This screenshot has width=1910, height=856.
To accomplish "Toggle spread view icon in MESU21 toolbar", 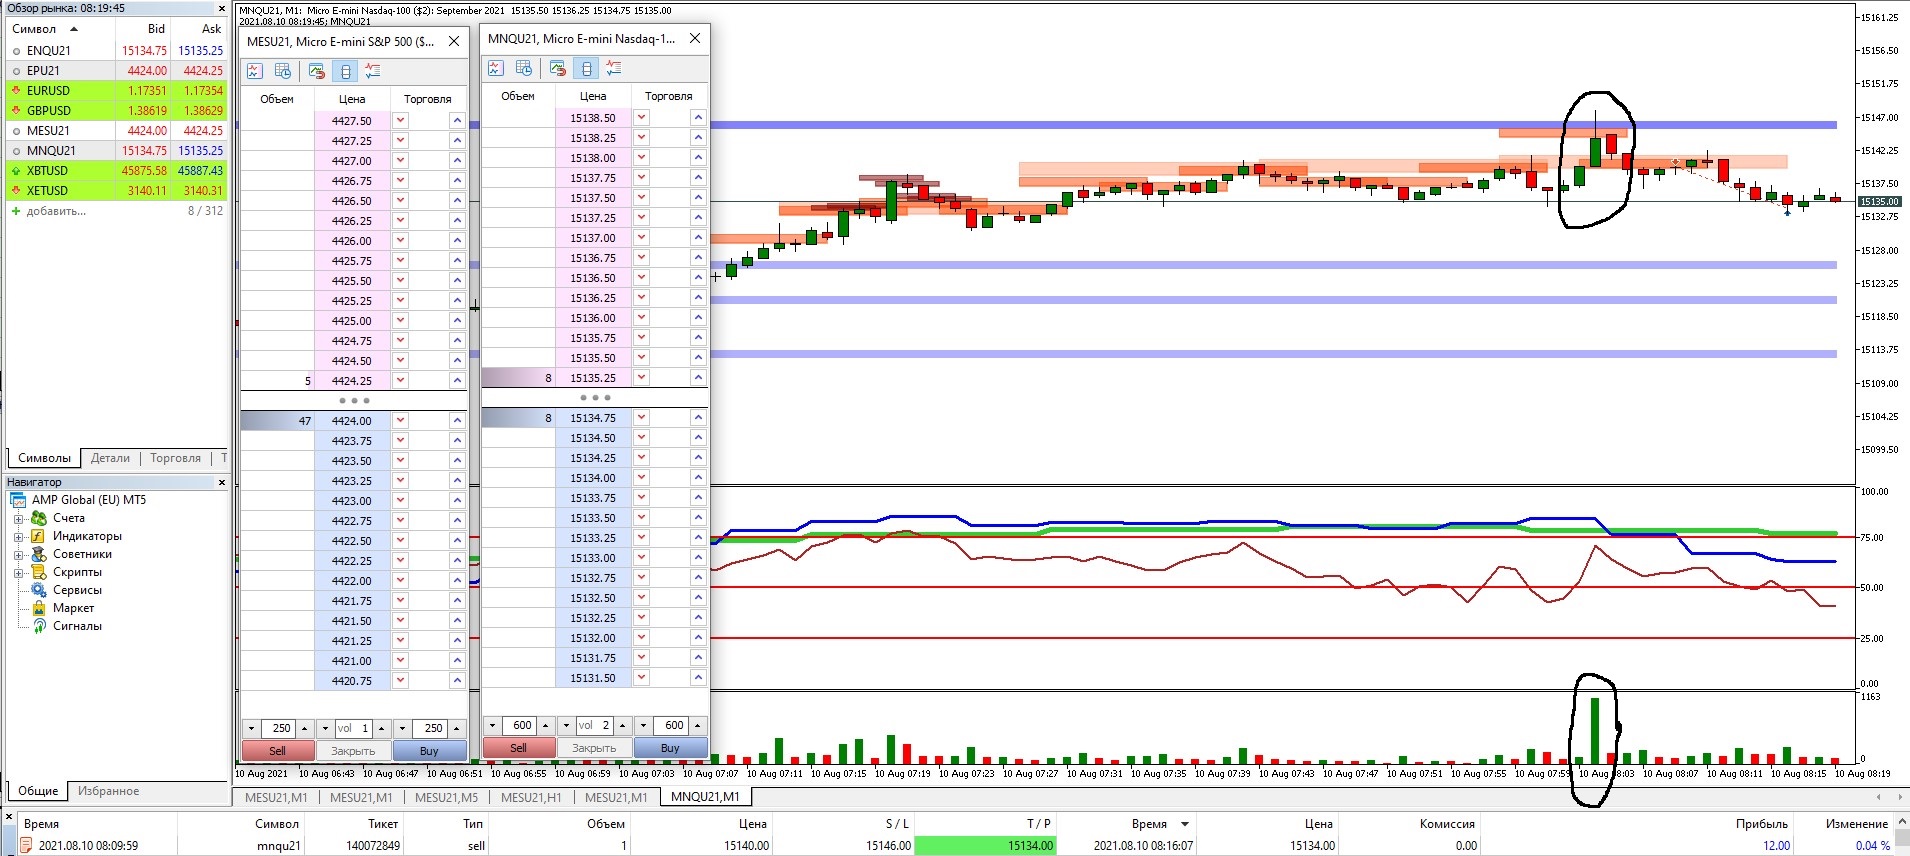I will coord(345,71).
